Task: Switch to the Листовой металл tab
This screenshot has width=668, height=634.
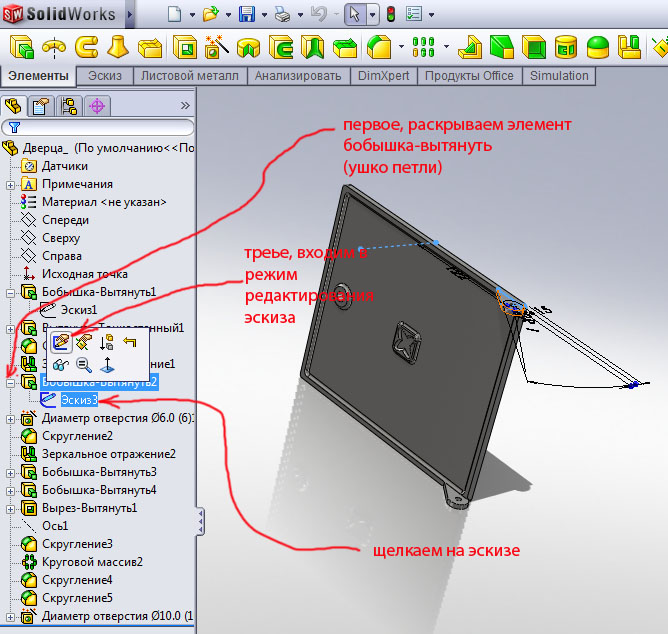Action: pyautogui.click(x=189, y=76)
